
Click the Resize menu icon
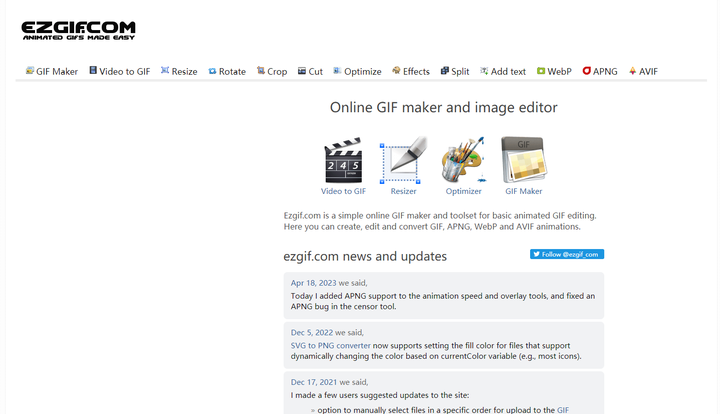(165, 70)
